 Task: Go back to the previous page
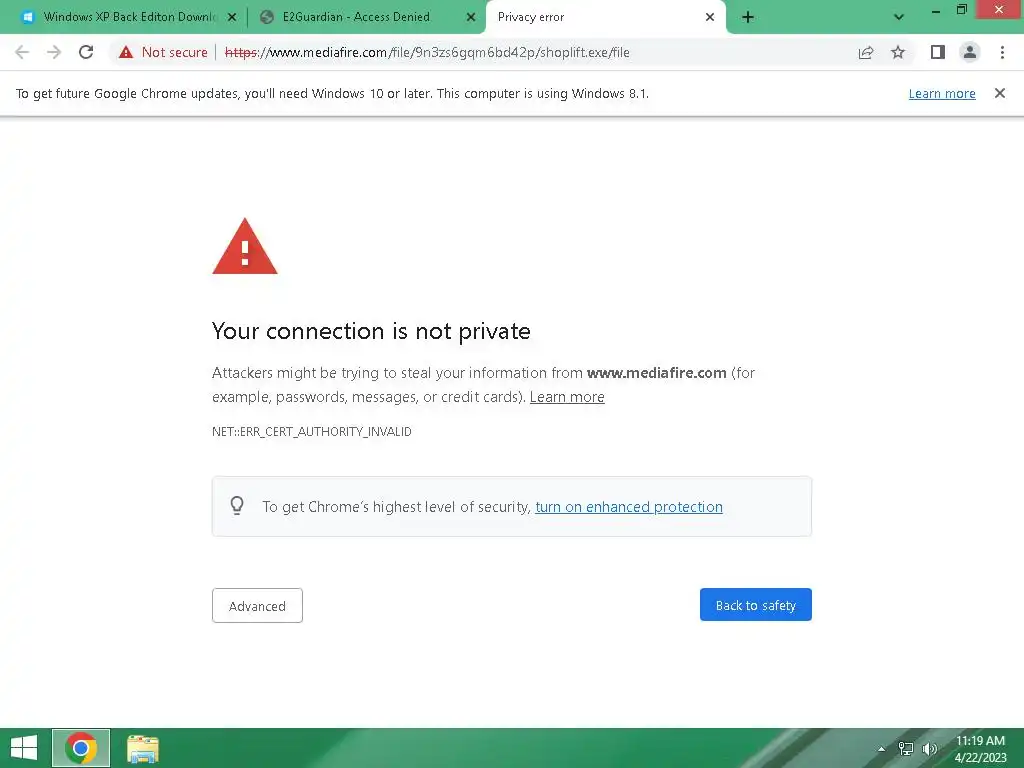coord(22,52)
